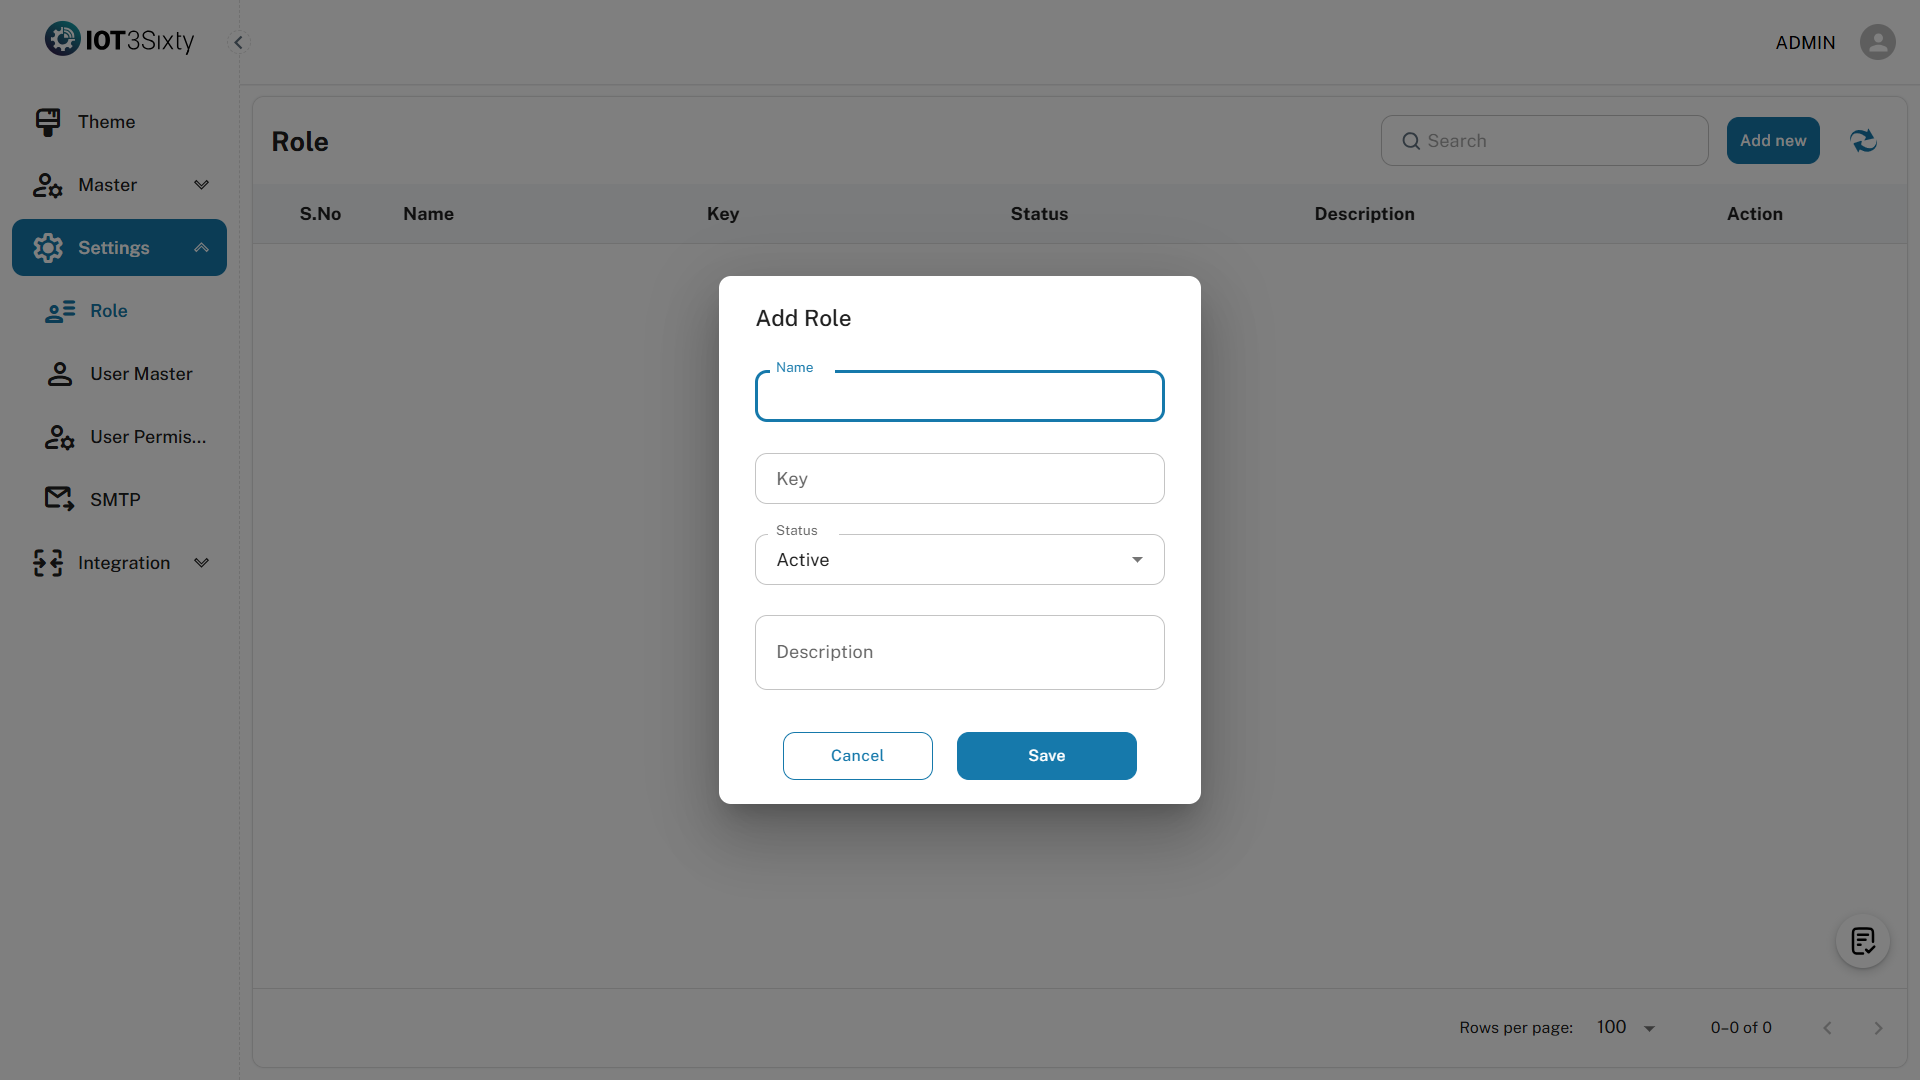Click the Description text area
Screen dimensions: 1920x1080
point(959,652)
